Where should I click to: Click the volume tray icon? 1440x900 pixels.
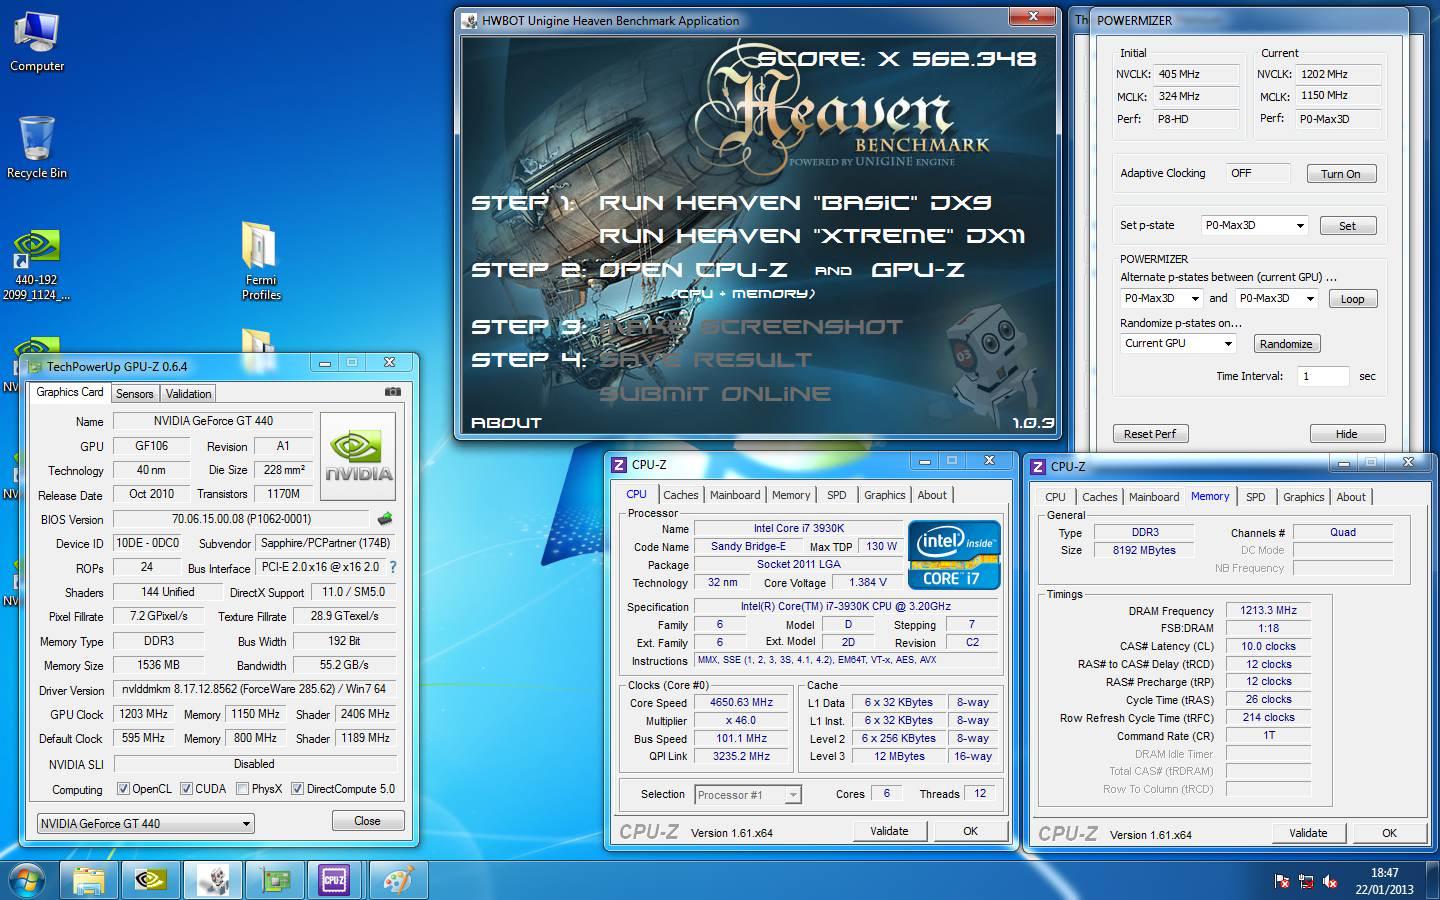(1330, 881)
